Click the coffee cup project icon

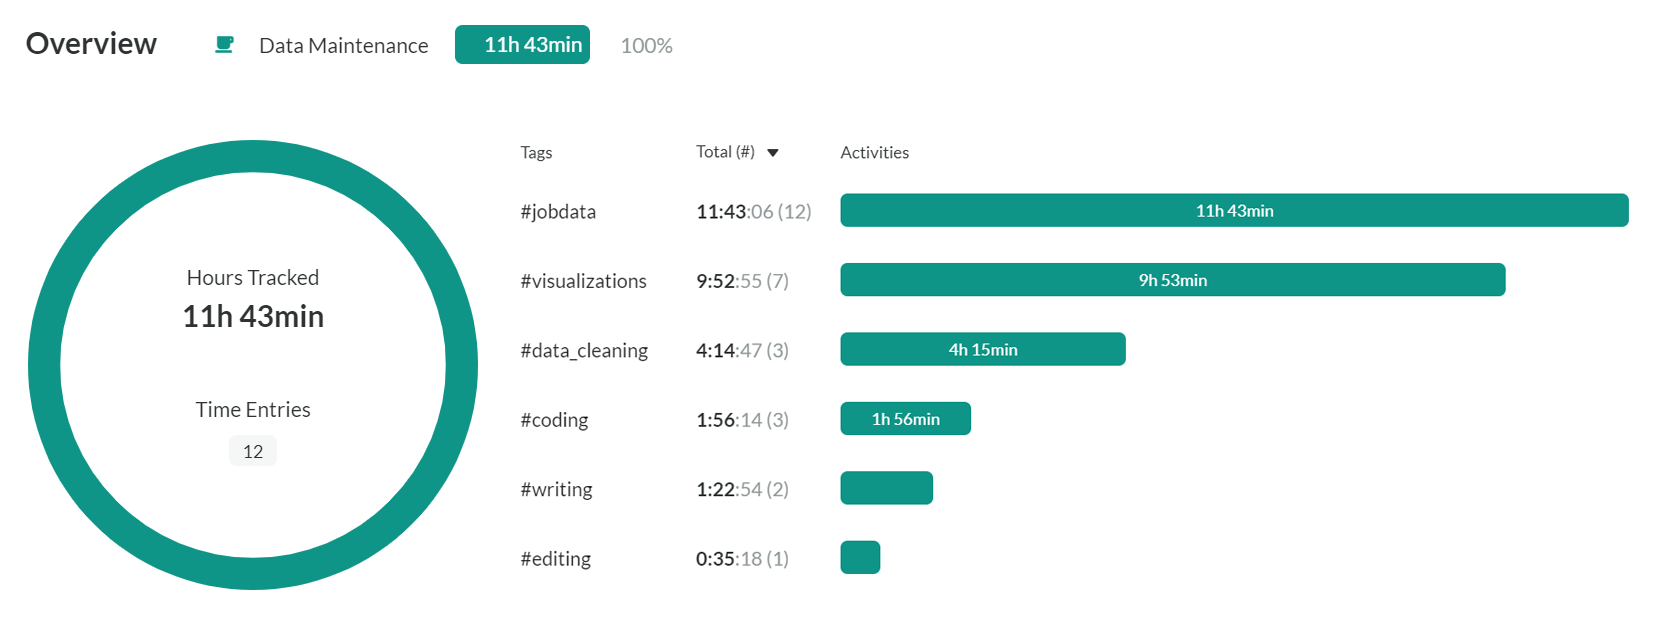[224, 45]
